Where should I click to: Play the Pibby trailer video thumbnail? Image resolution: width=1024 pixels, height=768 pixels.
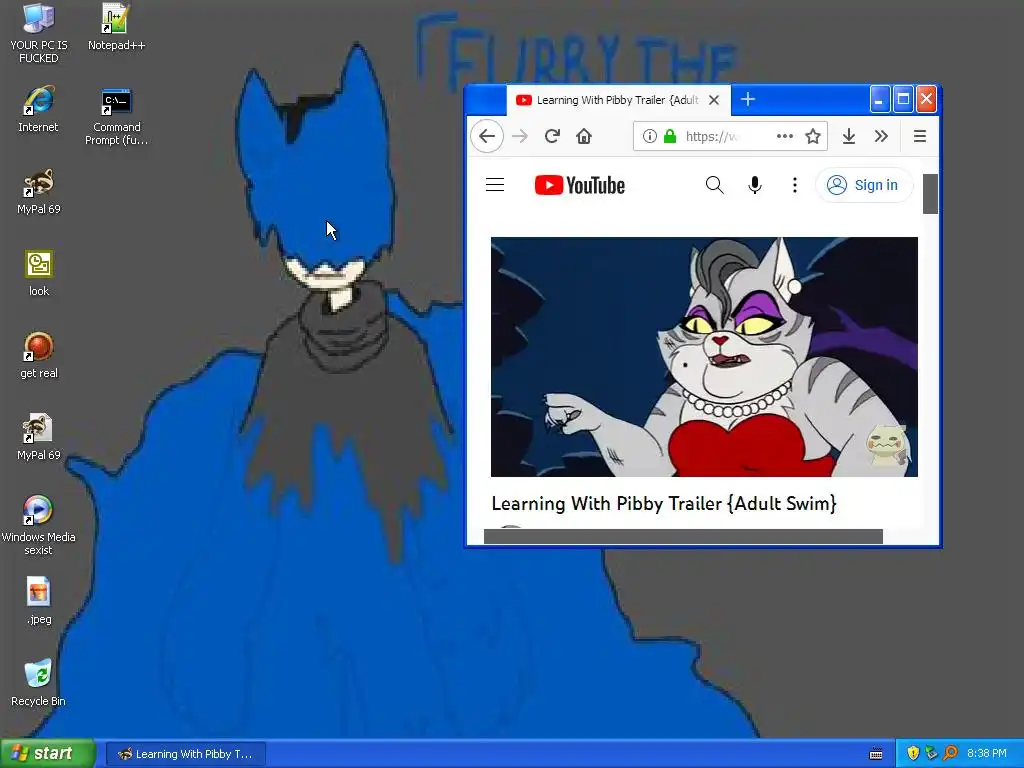click(x=704, y=357)
